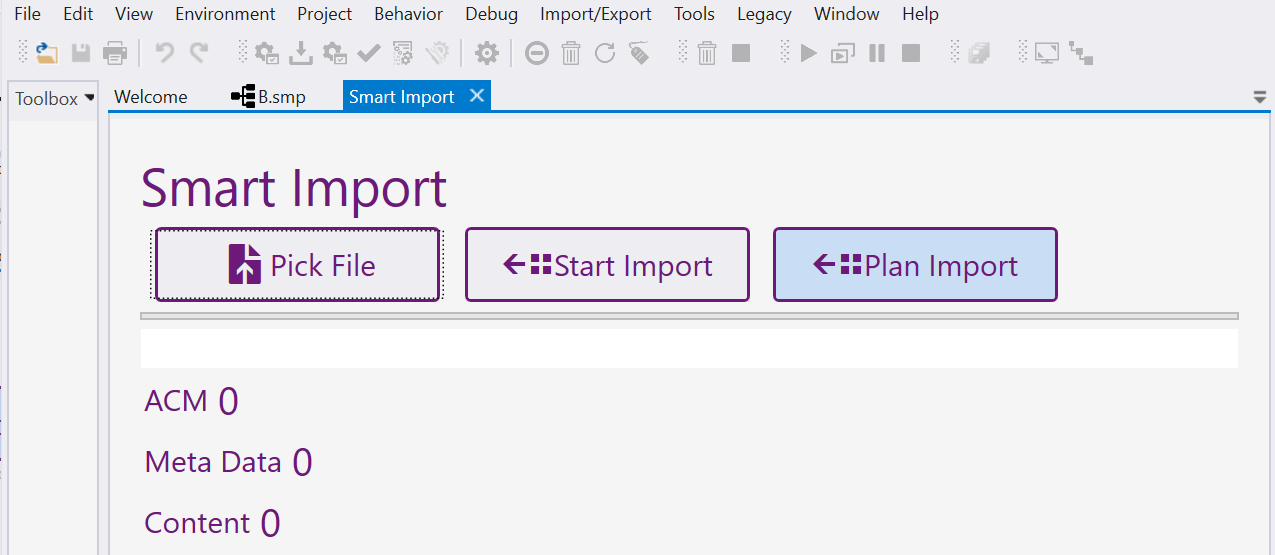This screenshot has width=1275, height=555.
Task: Close the Smart Import tab
Action: click(x=477, y=96)
